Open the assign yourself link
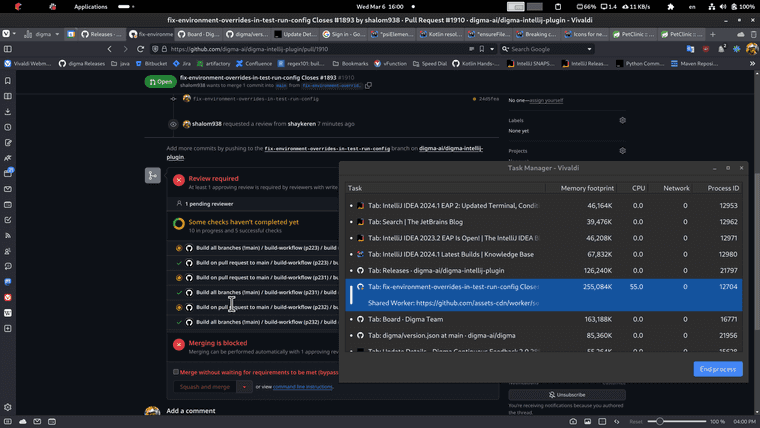The width and height of the screenshot is (760, 428). pos(546,100)
